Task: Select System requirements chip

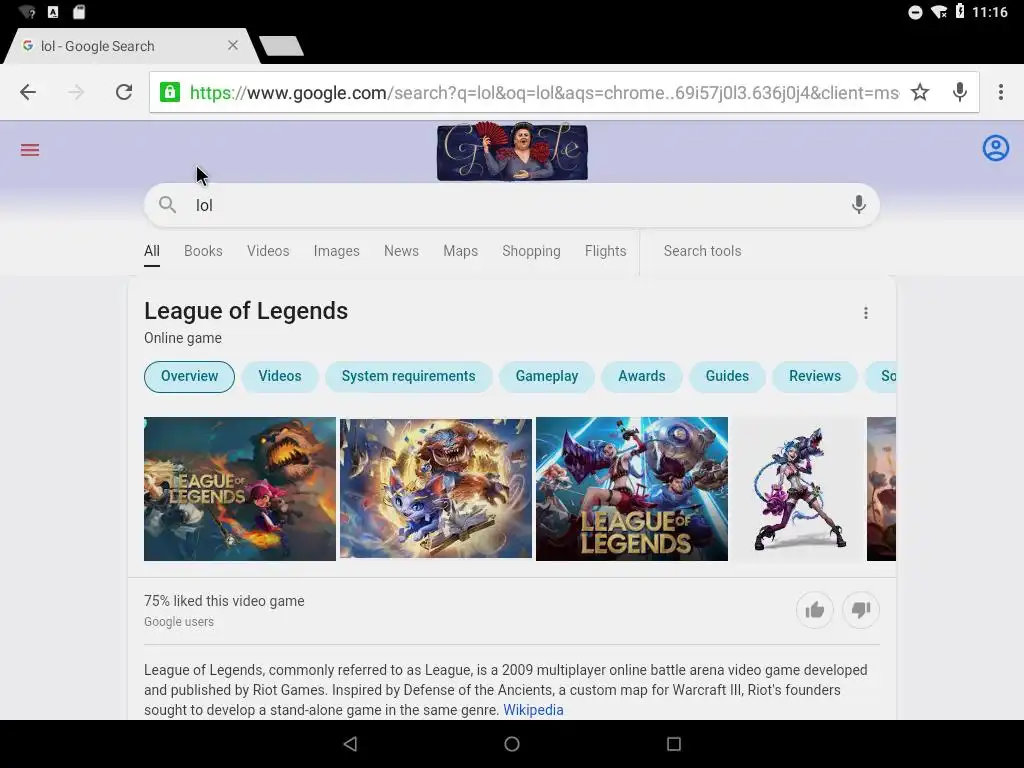Action: click(x=408, y=377)
